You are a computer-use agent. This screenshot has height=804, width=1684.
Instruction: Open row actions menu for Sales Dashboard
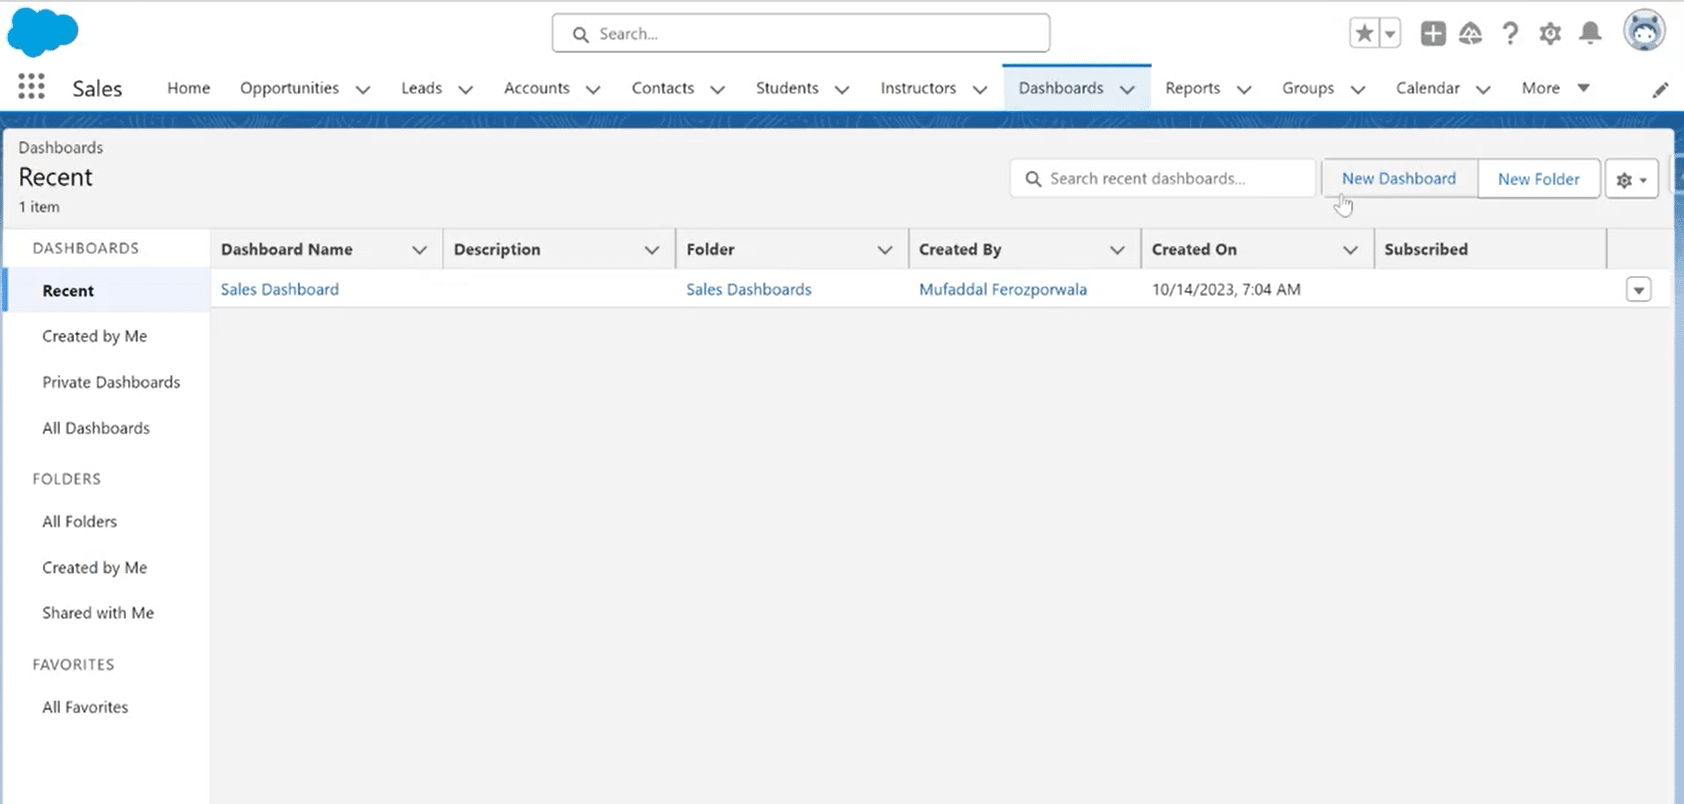pos(1638,290)
